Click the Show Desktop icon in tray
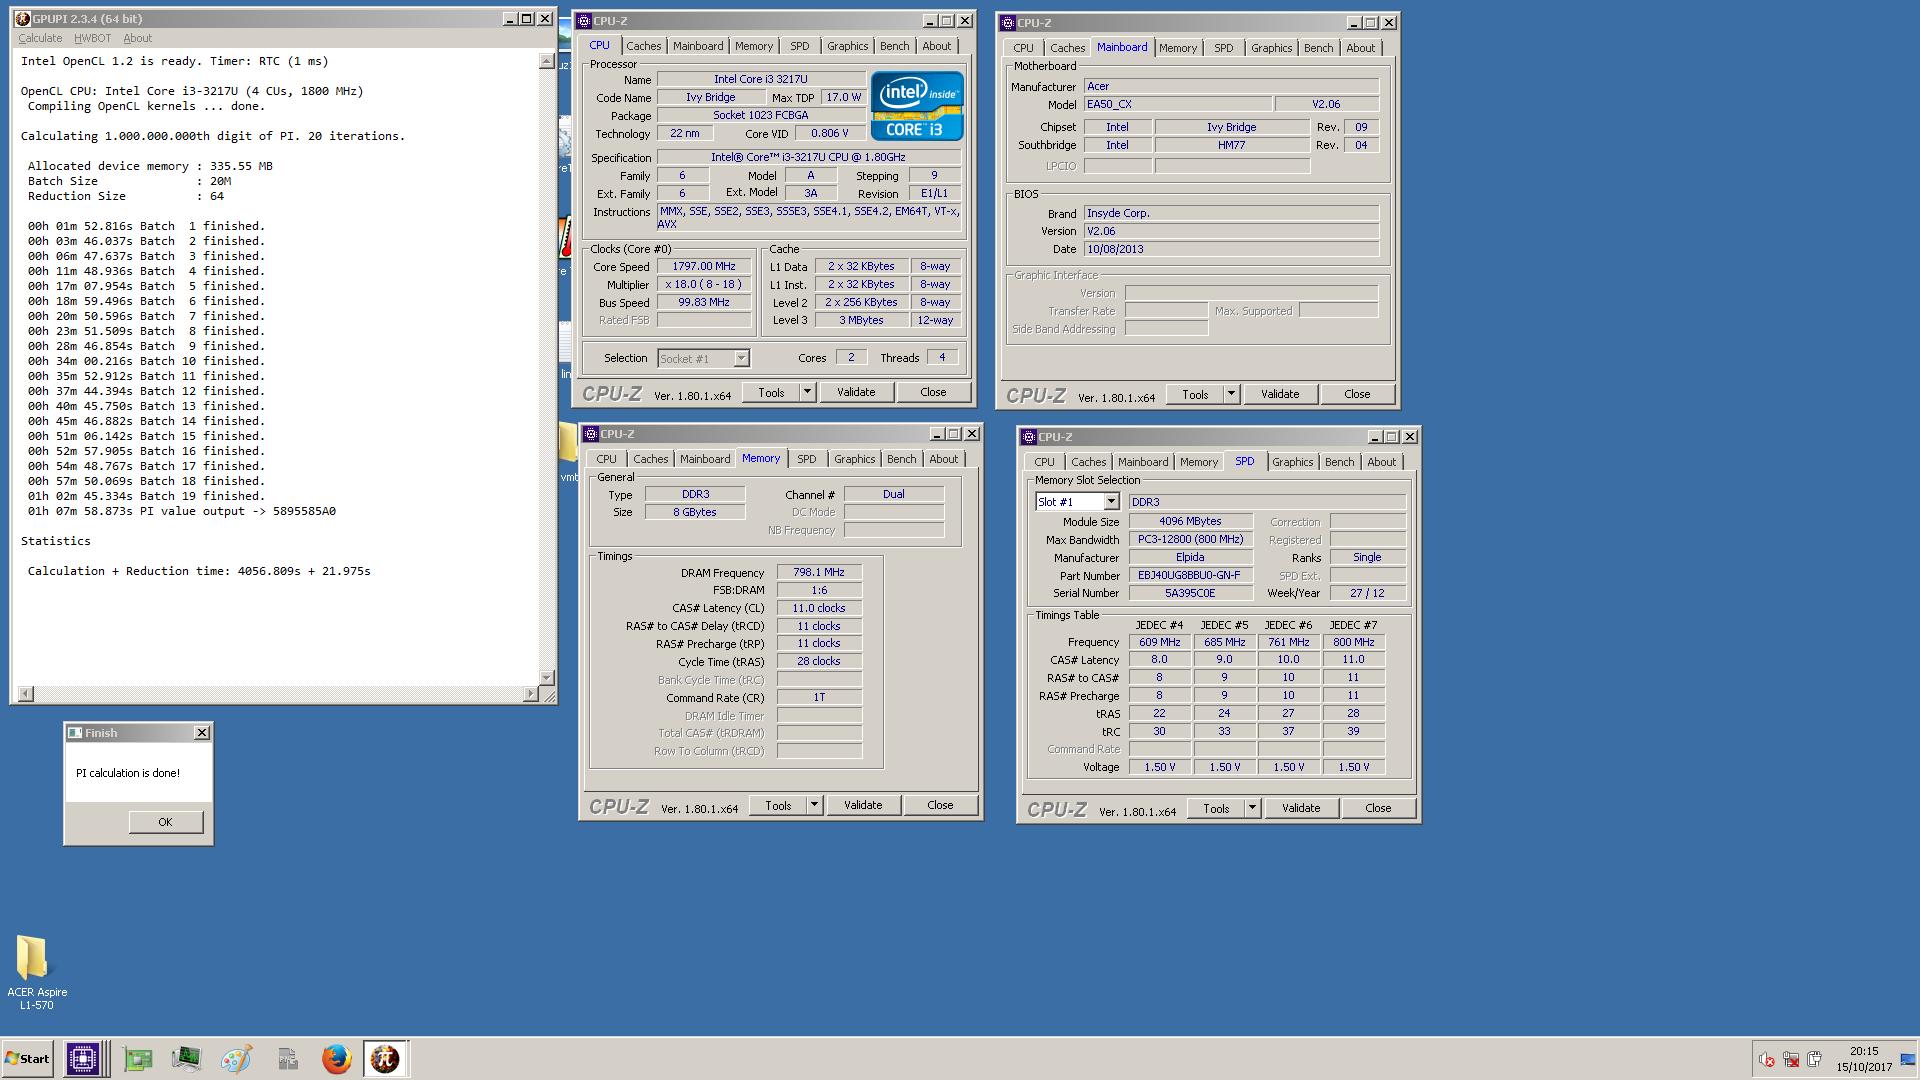 coord(1907,1060)
